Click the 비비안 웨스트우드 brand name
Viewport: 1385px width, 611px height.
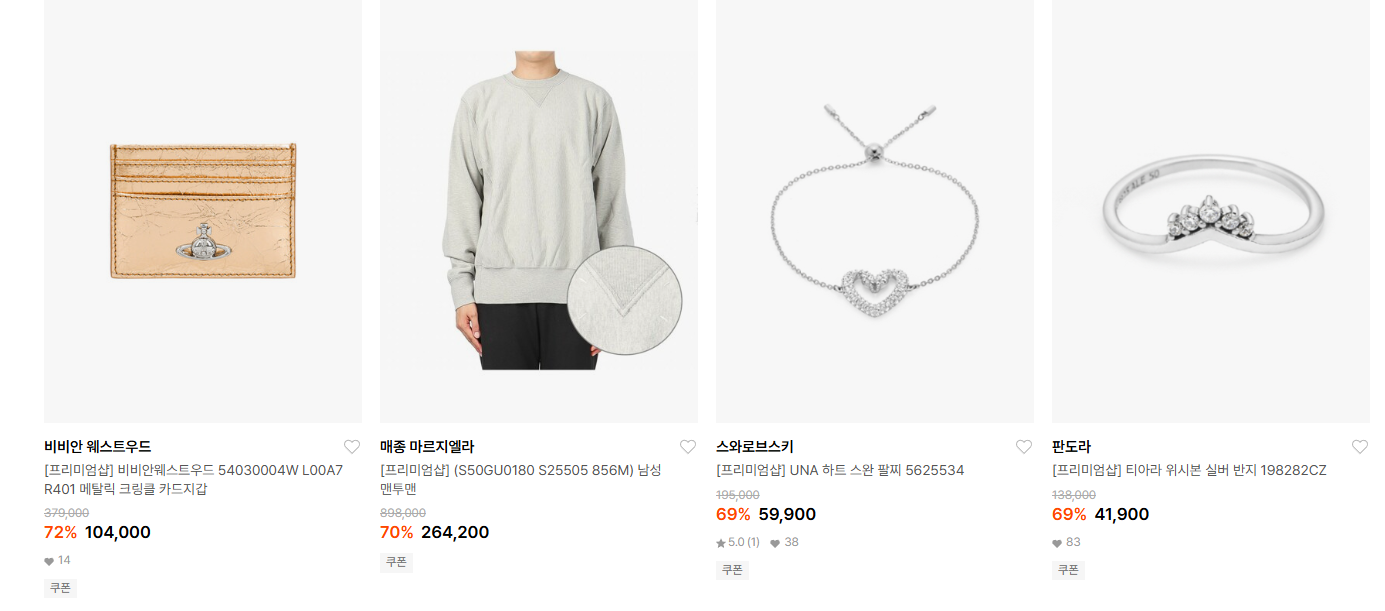click(97, 447)
